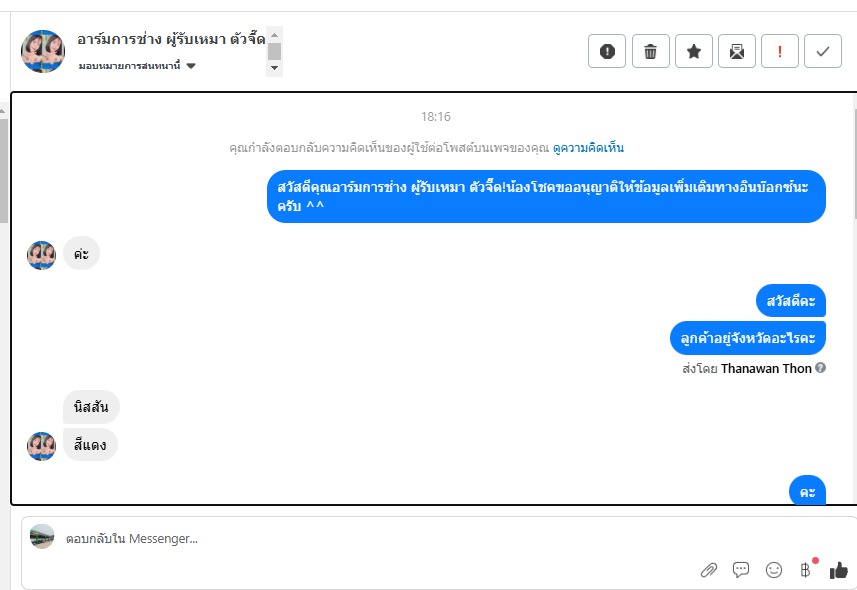The image size is (857, 590).
Task: Open the ดูความคิดเห็น link
Action: [x=588, y=148]
